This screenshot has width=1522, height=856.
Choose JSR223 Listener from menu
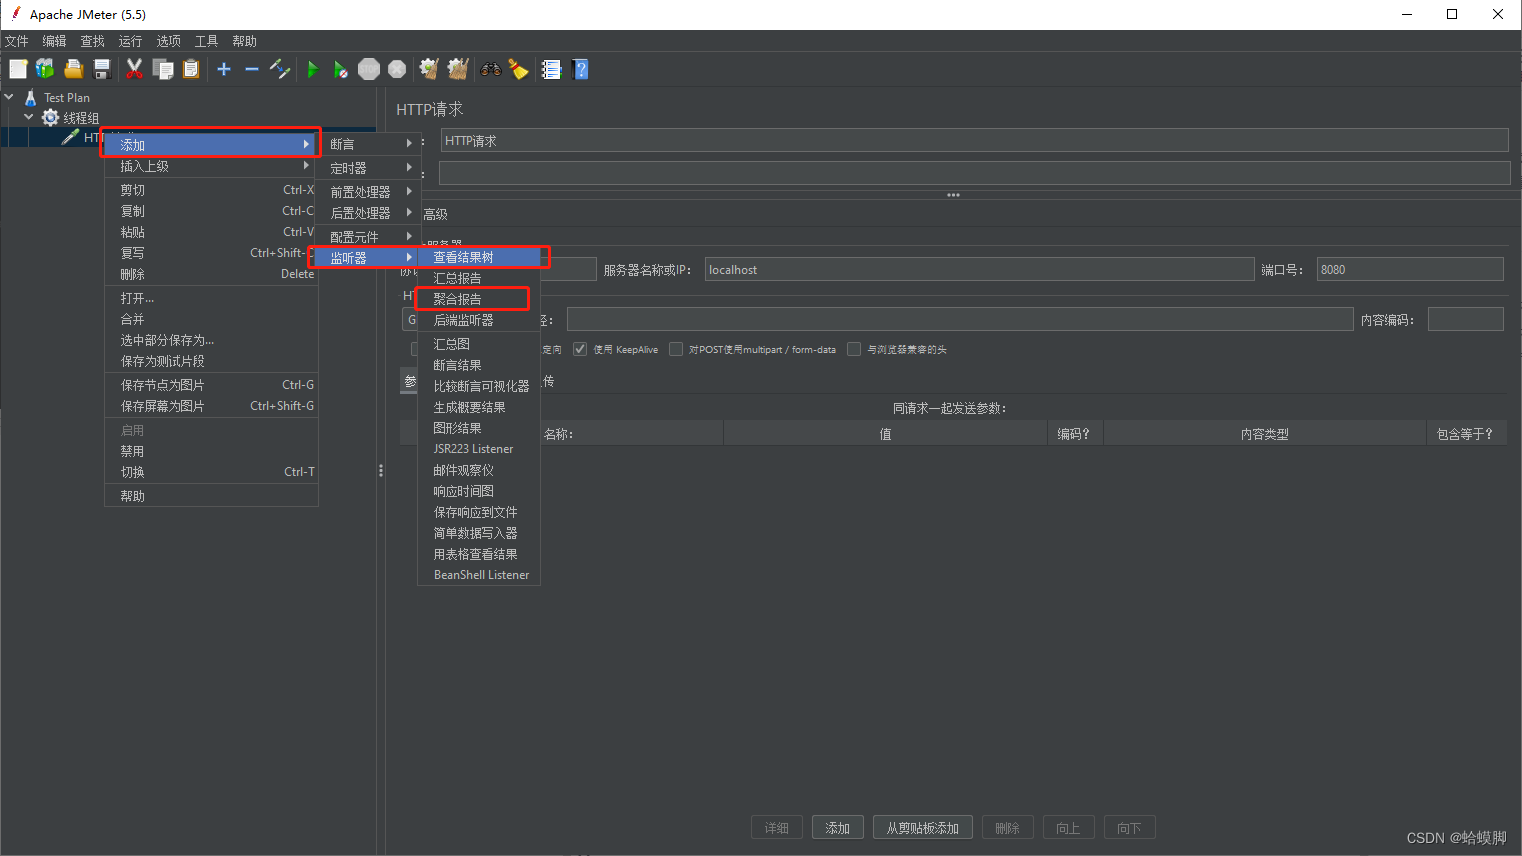coord(479,449)
